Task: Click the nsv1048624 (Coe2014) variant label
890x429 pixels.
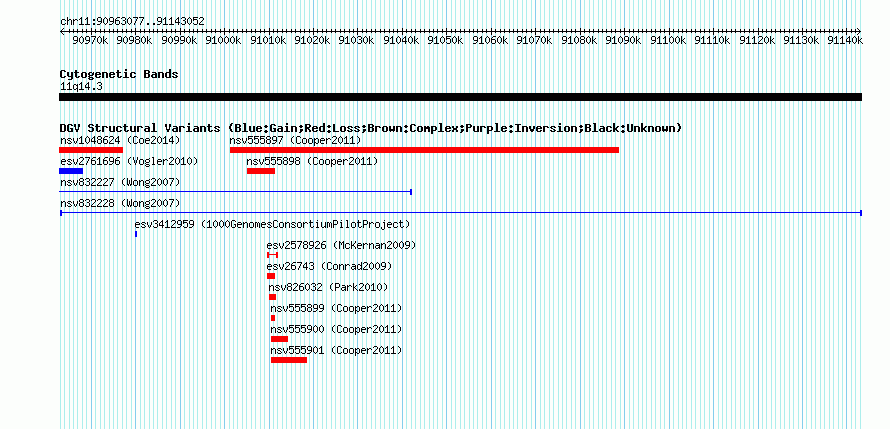Action: (x=120, y=140)
